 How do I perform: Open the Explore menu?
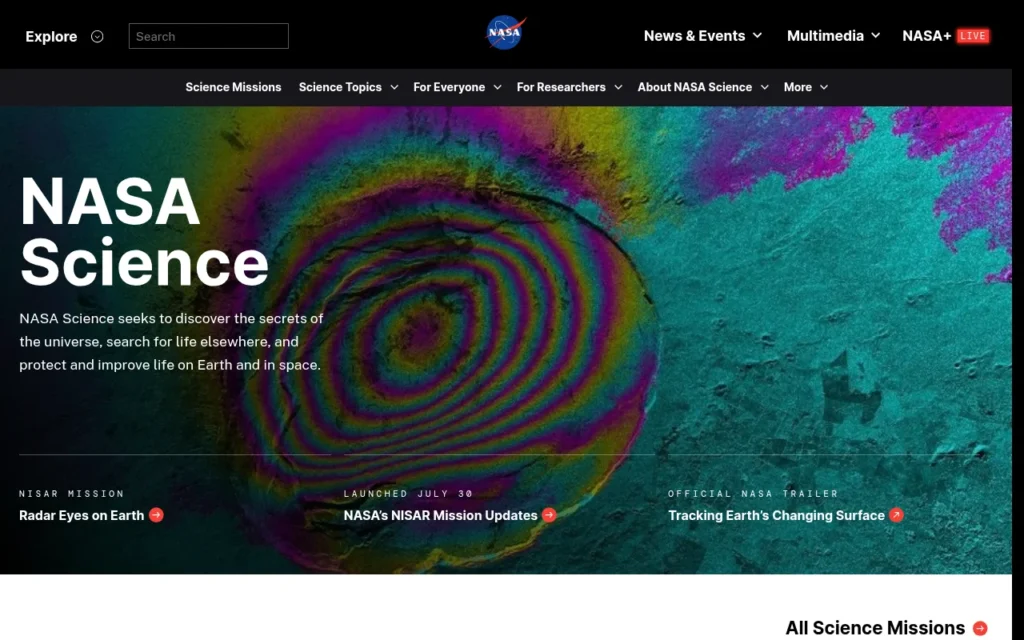[x=51, y=37]
